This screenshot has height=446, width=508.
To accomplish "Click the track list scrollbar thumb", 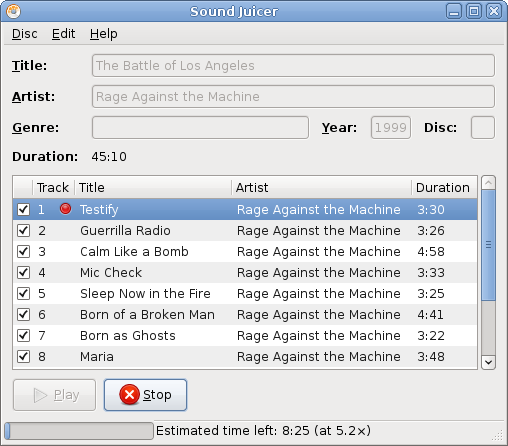I will click(x=489, y=245).
